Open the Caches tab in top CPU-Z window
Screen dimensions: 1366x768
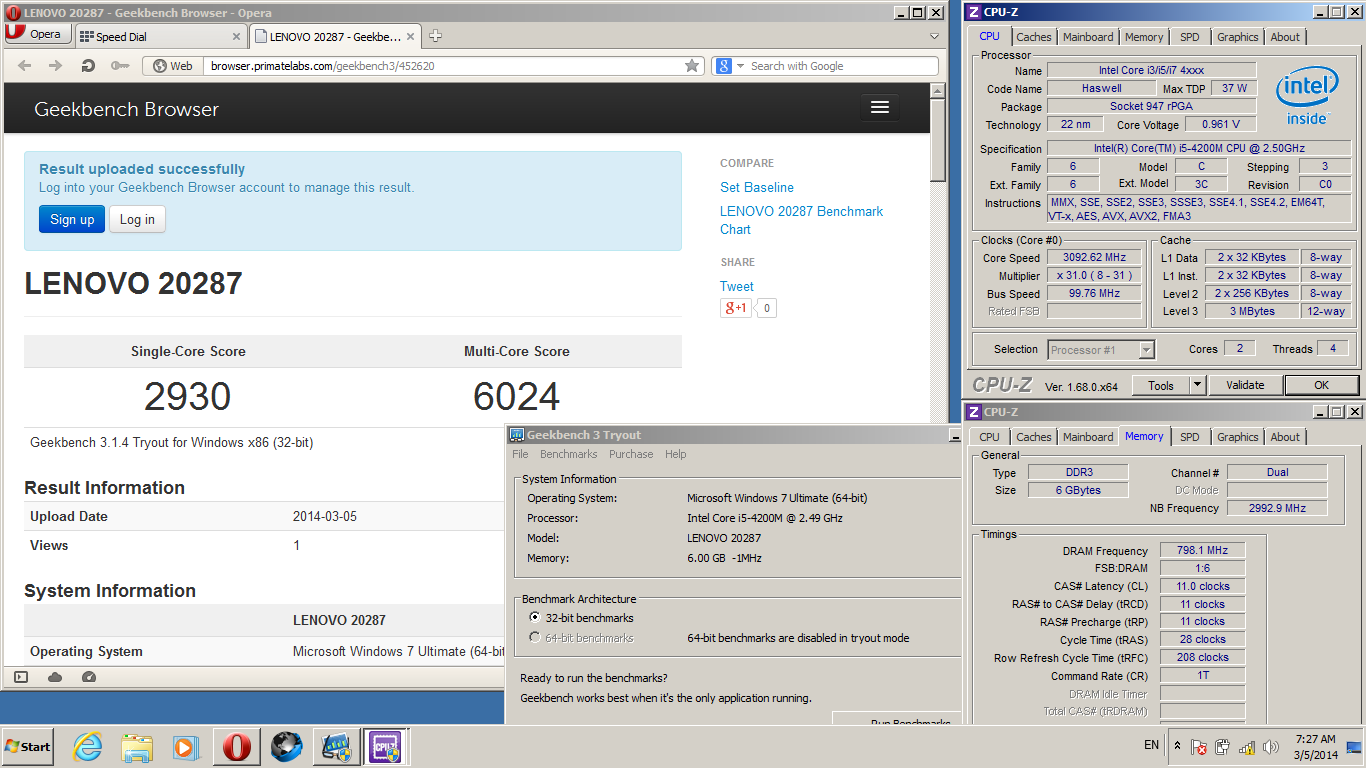pyautogui.click(x=1034, y=37)
